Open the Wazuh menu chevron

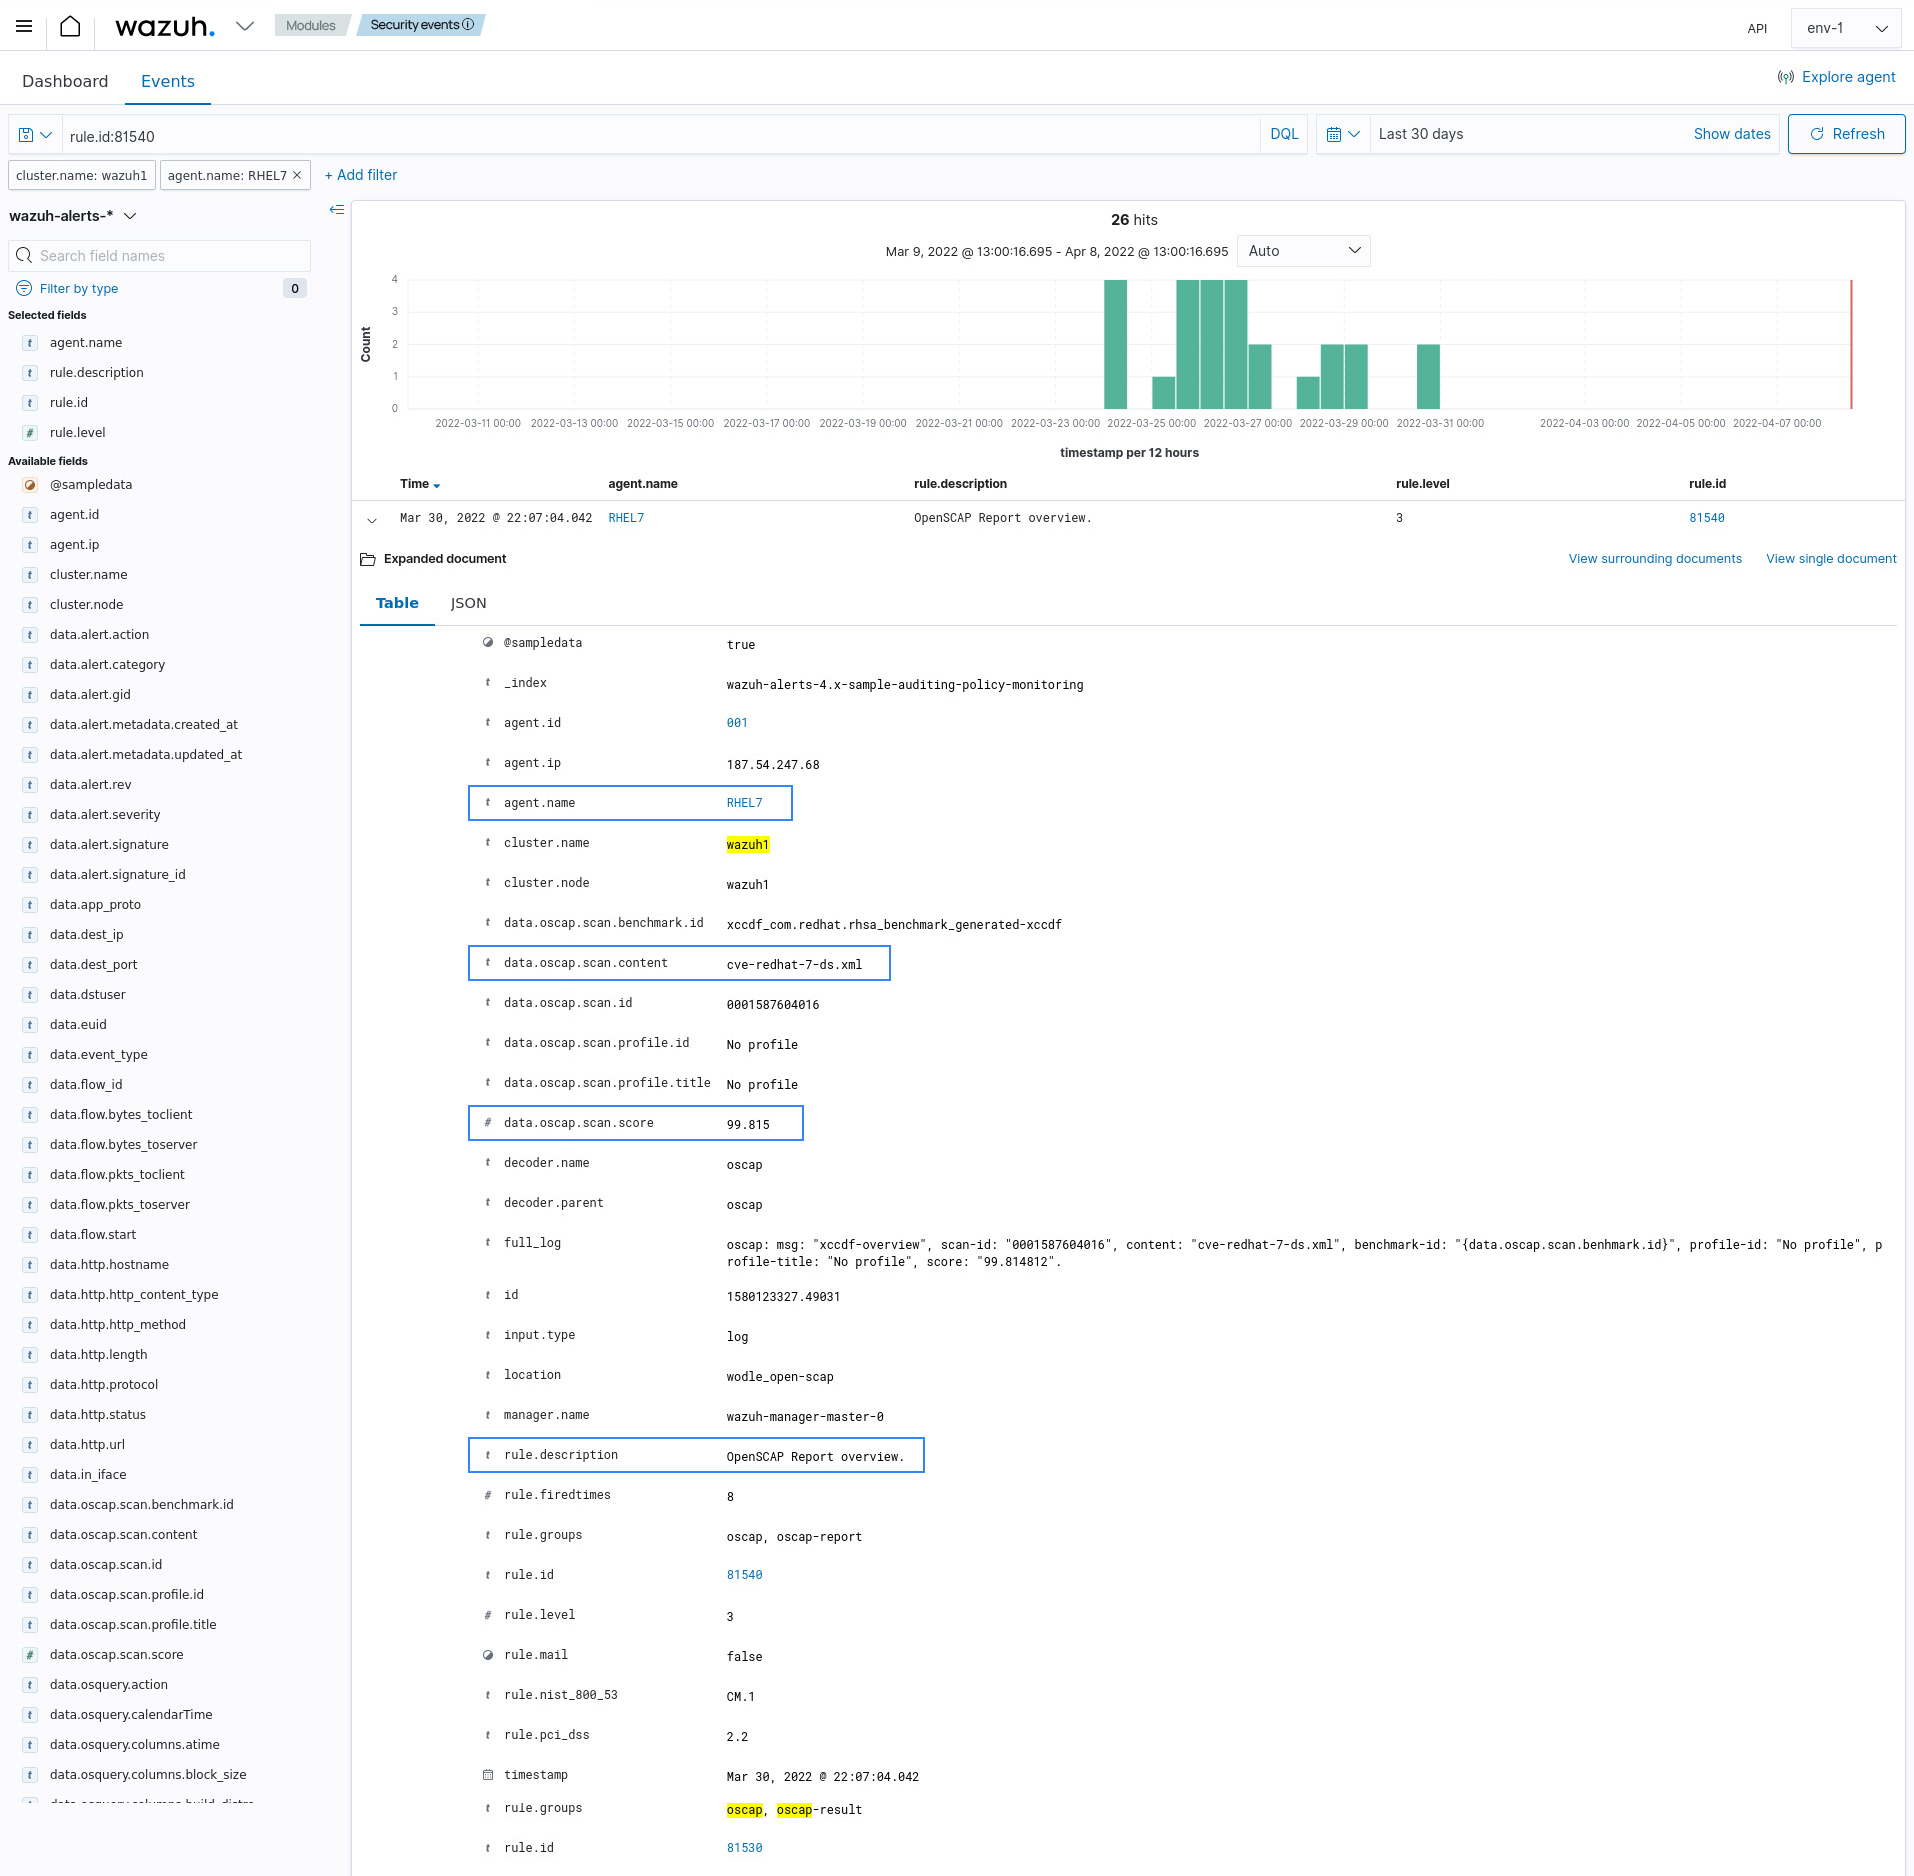click(245, 26)
